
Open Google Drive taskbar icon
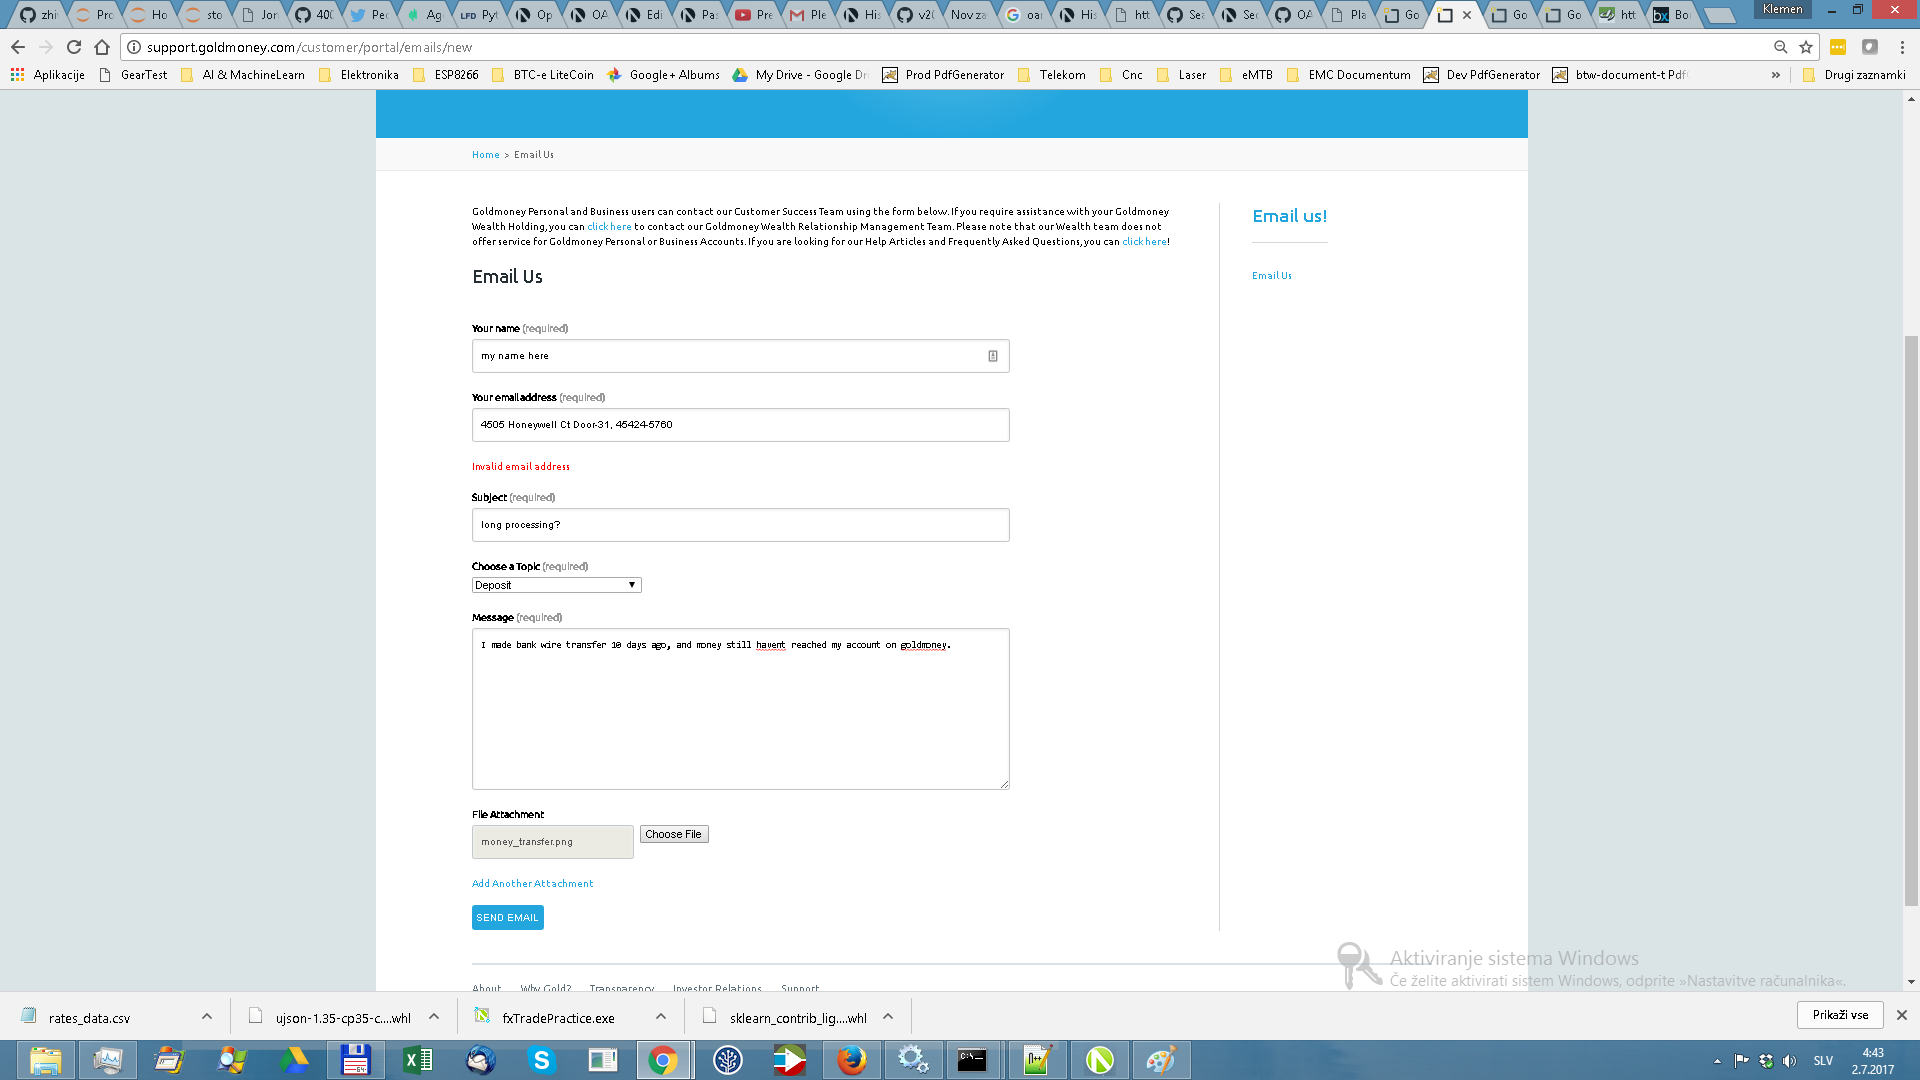click(x=294, y=1060)
